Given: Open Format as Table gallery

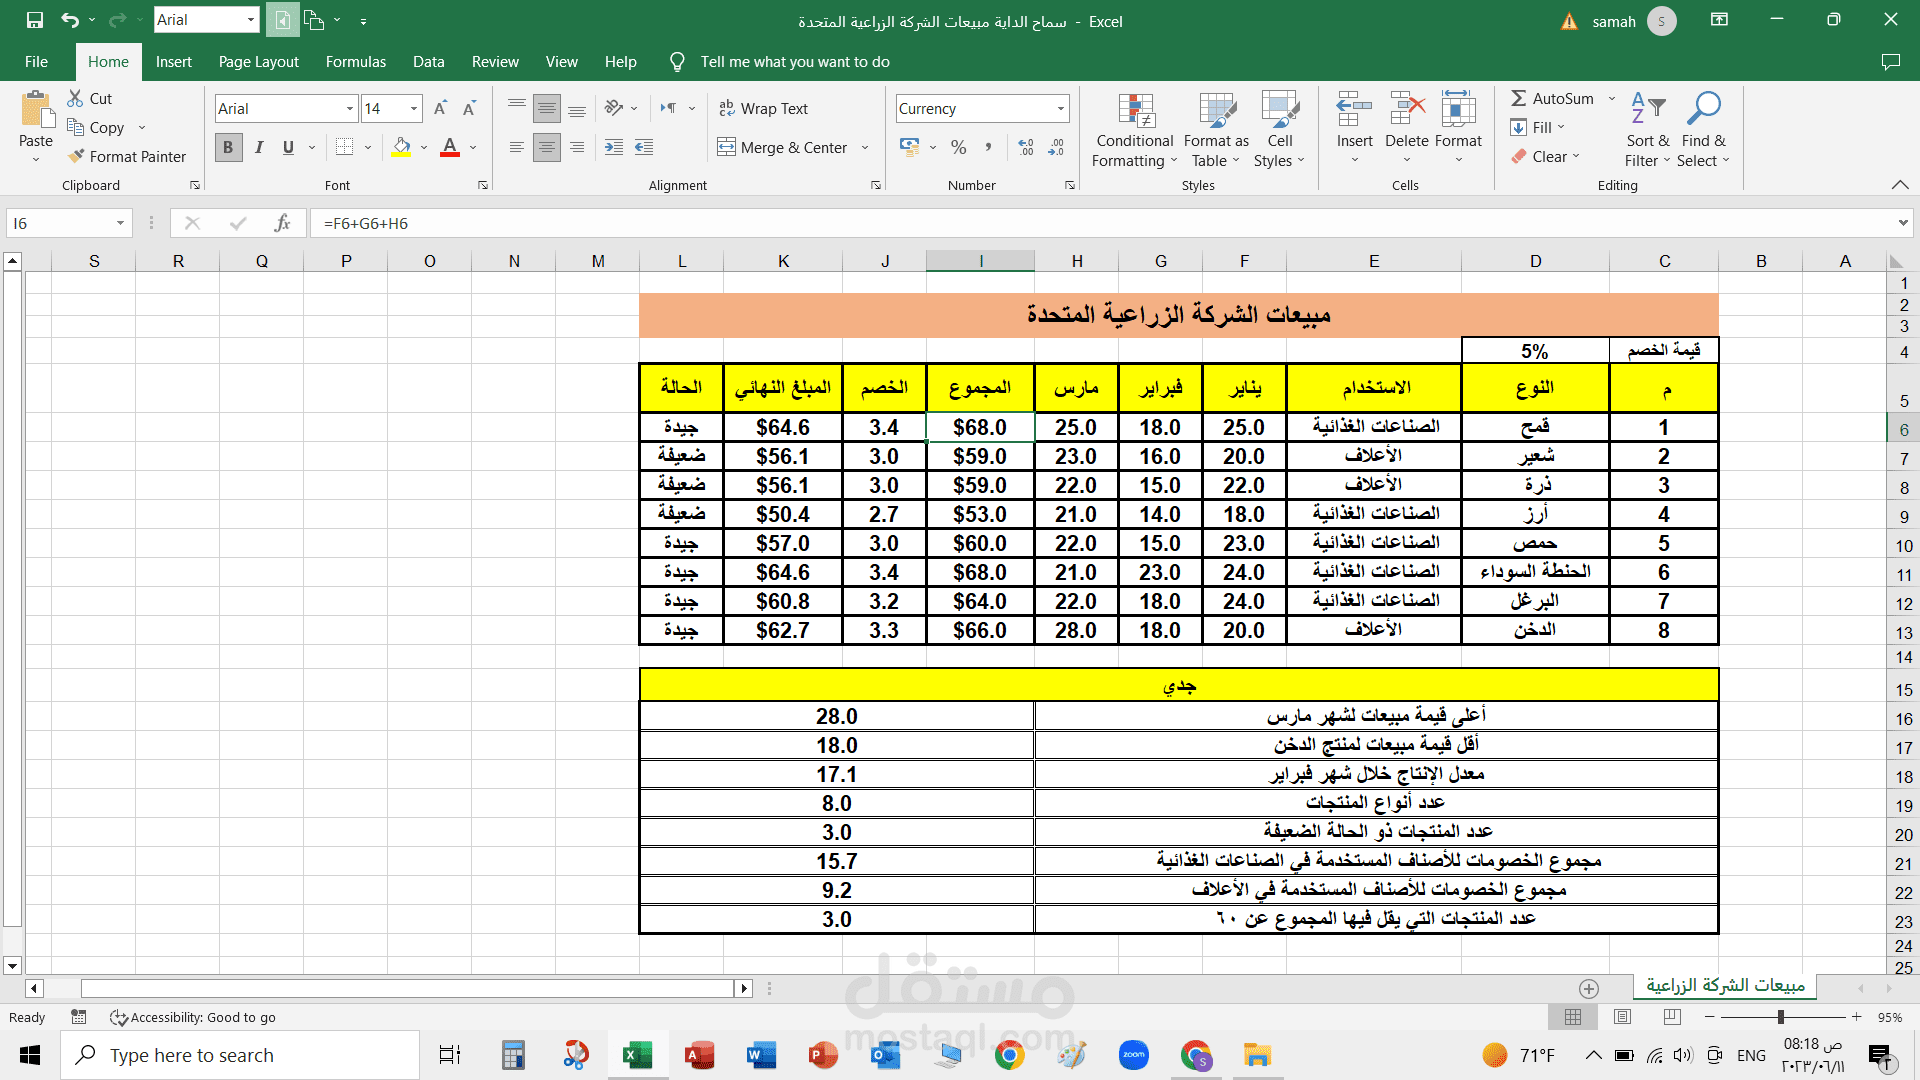Looking at the screenshot, I should 1216,130.
